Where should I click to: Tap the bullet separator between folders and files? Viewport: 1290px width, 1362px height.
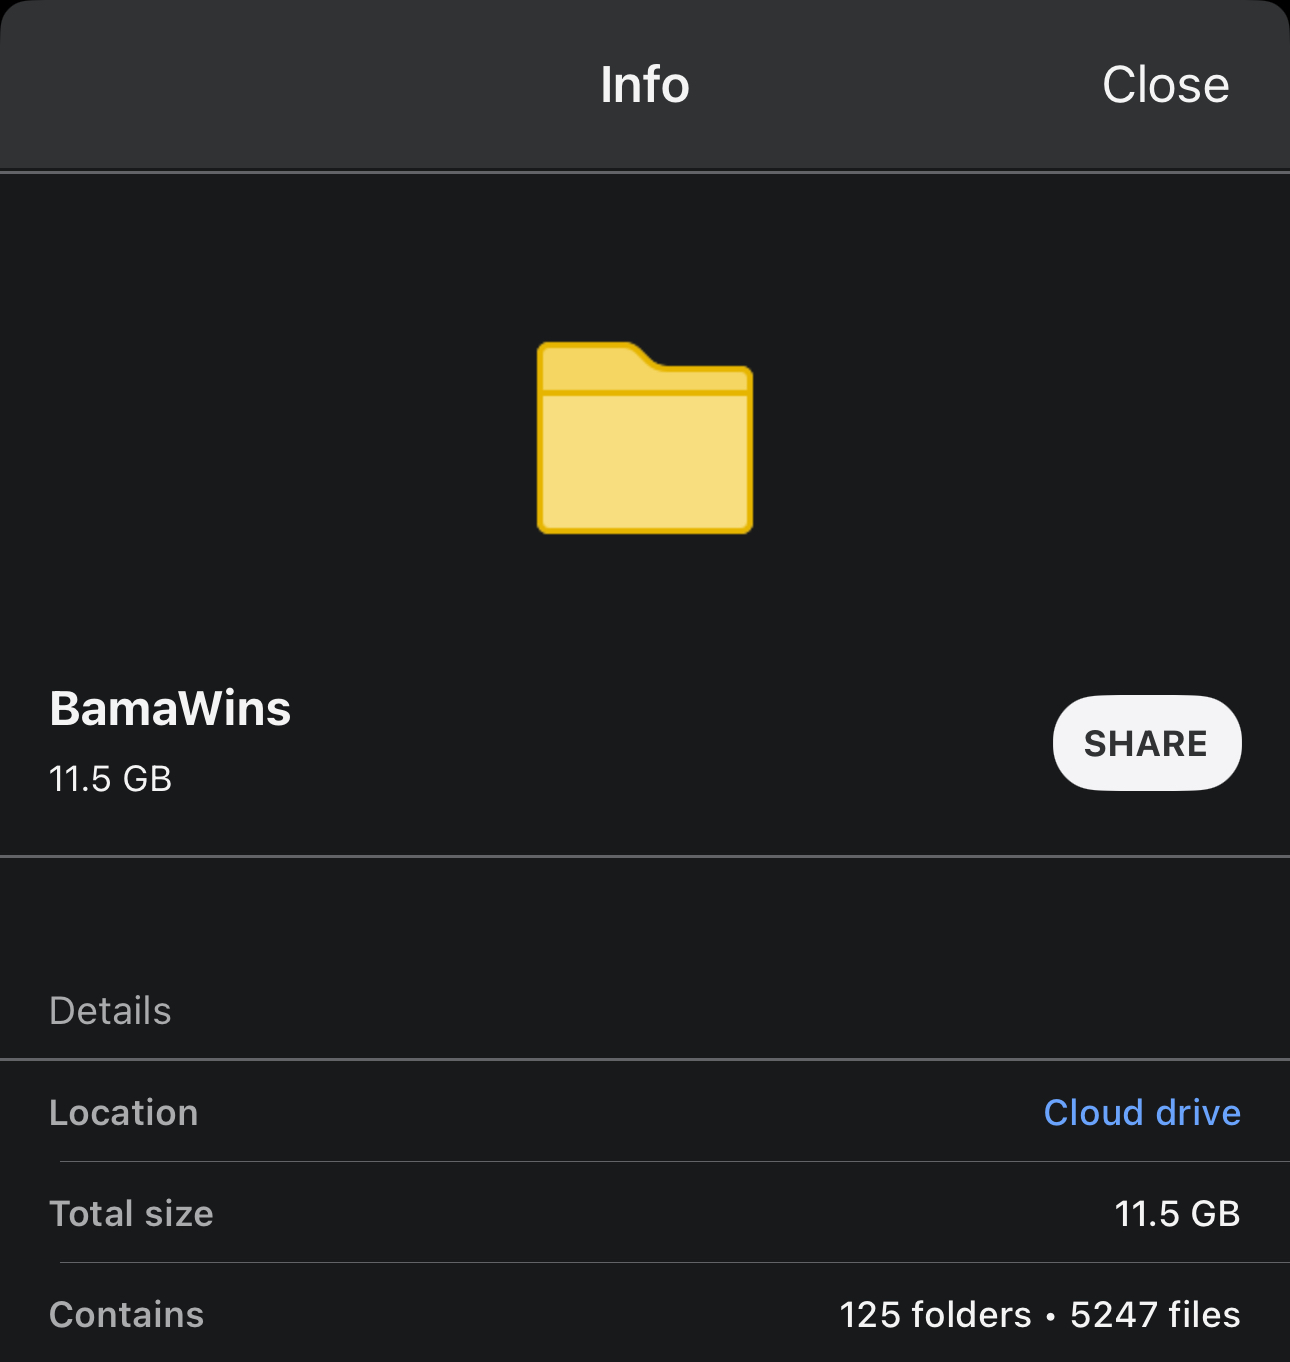pos(1050,1316)
